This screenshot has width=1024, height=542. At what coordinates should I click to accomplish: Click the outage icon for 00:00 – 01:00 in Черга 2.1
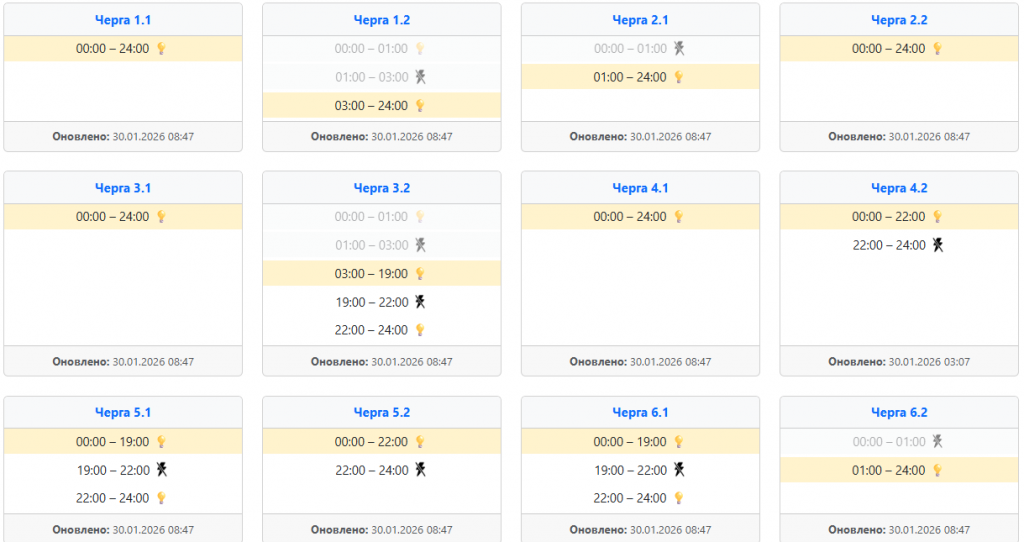[679, 49]
